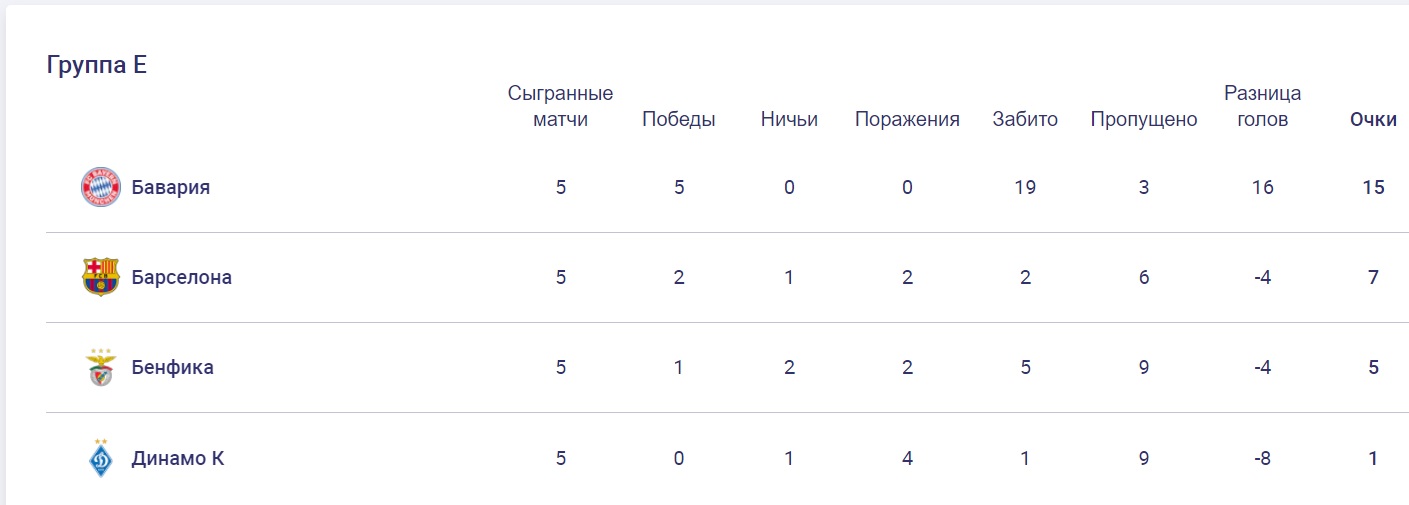
Task: Open the Бавария team link
Action: 171,187
